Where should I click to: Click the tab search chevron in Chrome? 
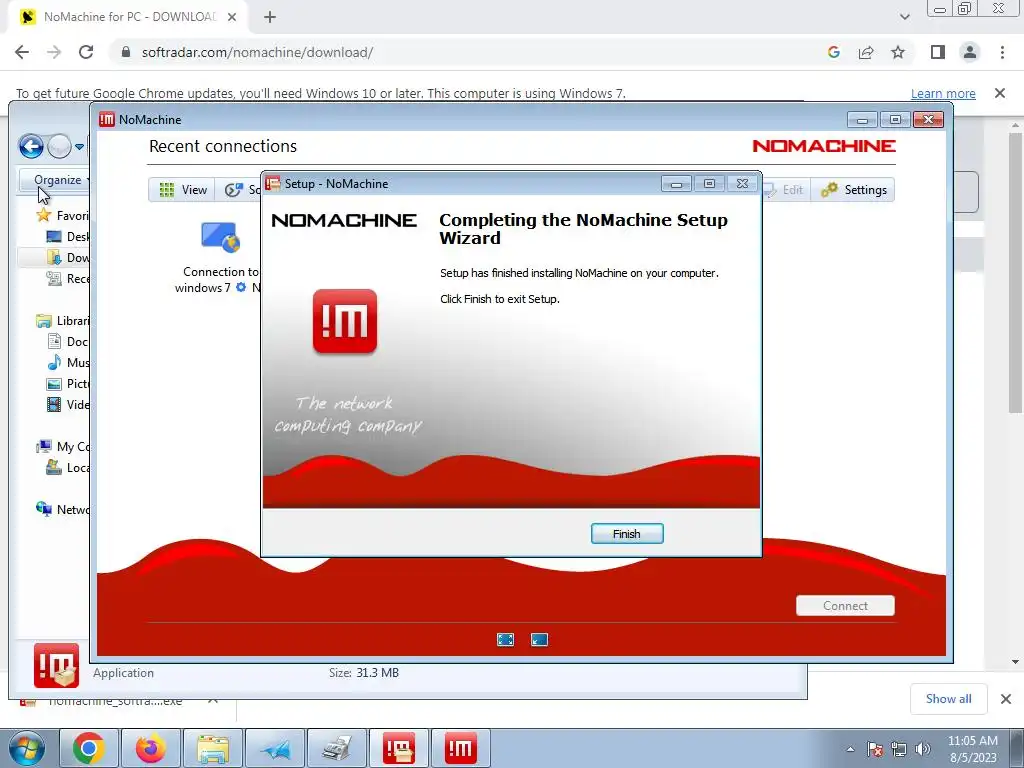pos(904,17)
